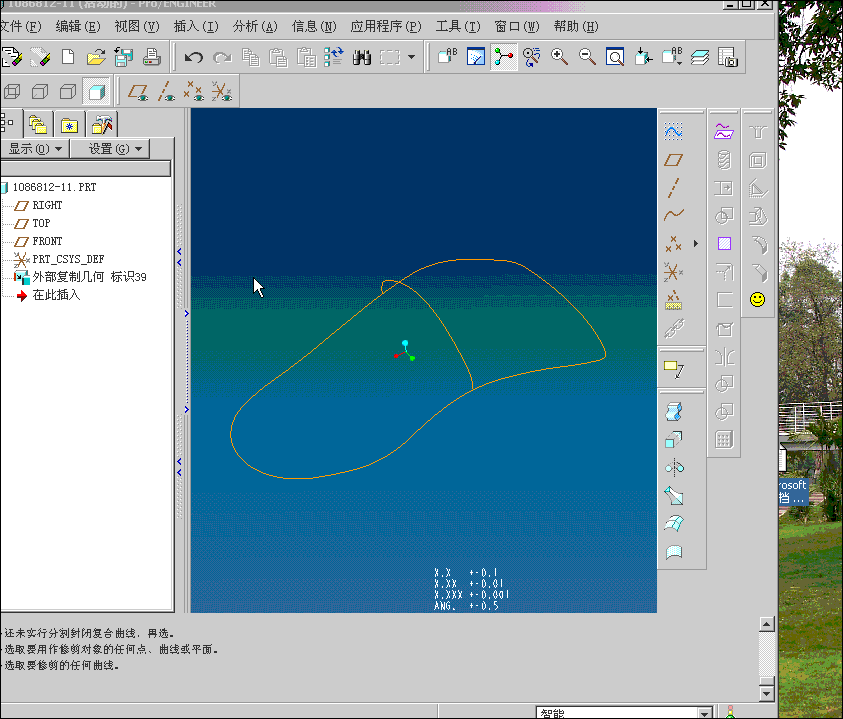Click the binoculars Find icon
The height and width of the screenshot is (719, 843).
(362, 57)
